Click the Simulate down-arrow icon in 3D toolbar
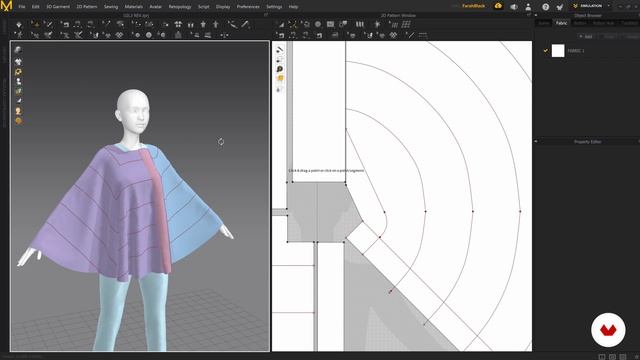The image size is (640, 360). point(19,24)
